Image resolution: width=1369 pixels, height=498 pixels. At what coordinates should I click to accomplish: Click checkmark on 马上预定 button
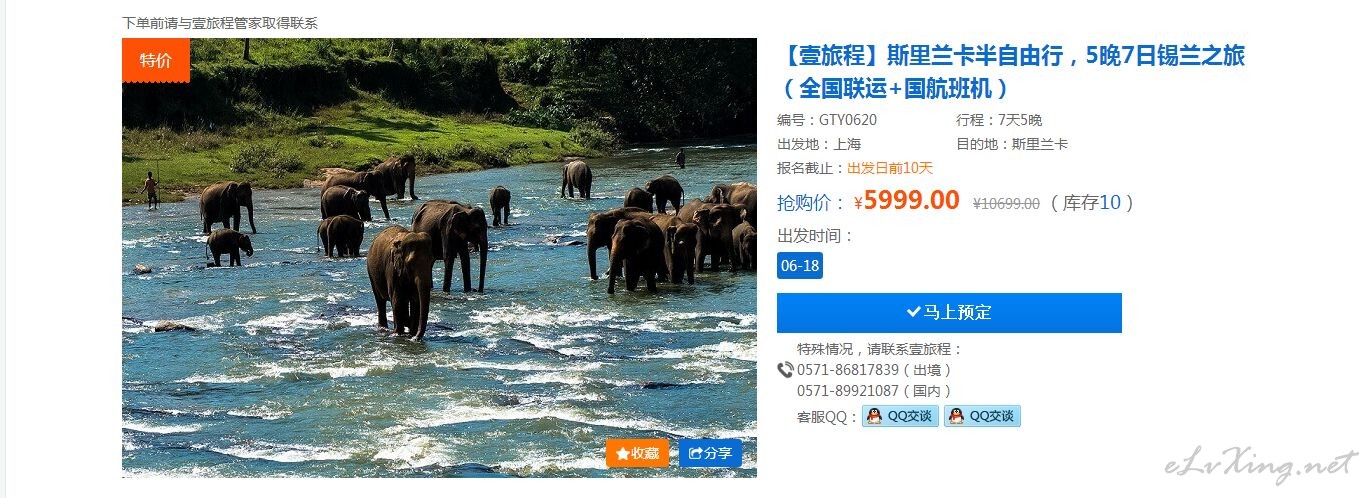coord(913,312)
